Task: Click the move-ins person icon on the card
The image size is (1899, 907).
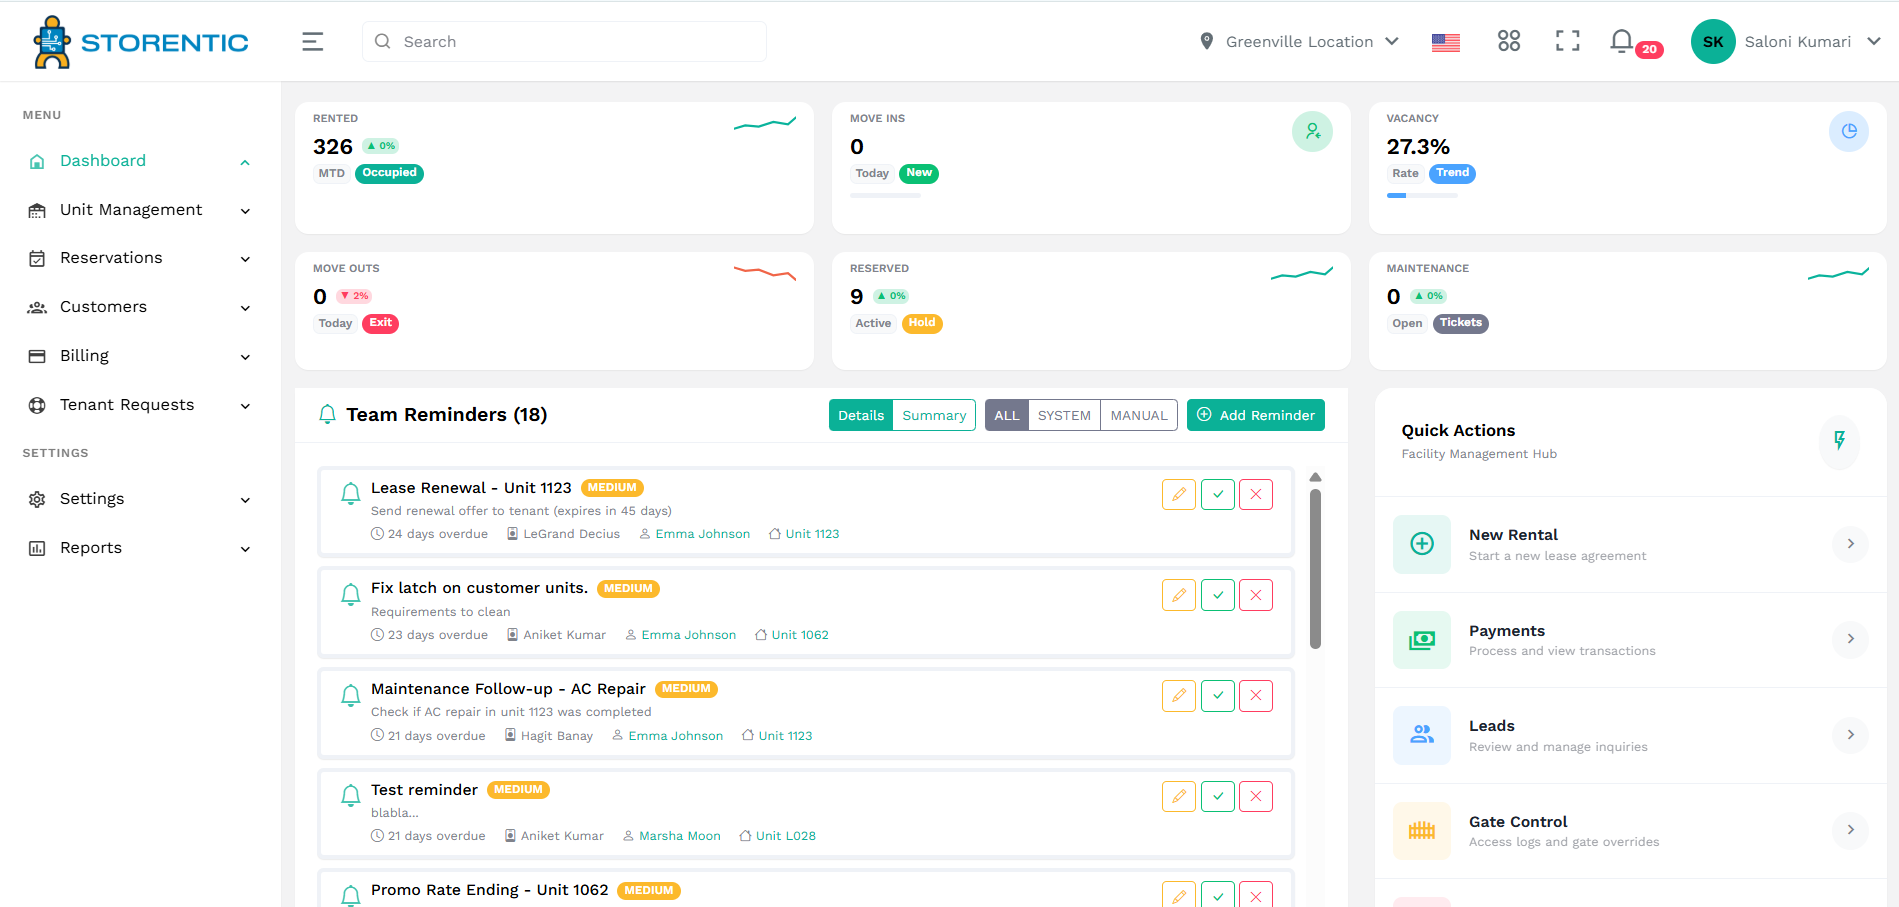Action: click(1312, 131)
